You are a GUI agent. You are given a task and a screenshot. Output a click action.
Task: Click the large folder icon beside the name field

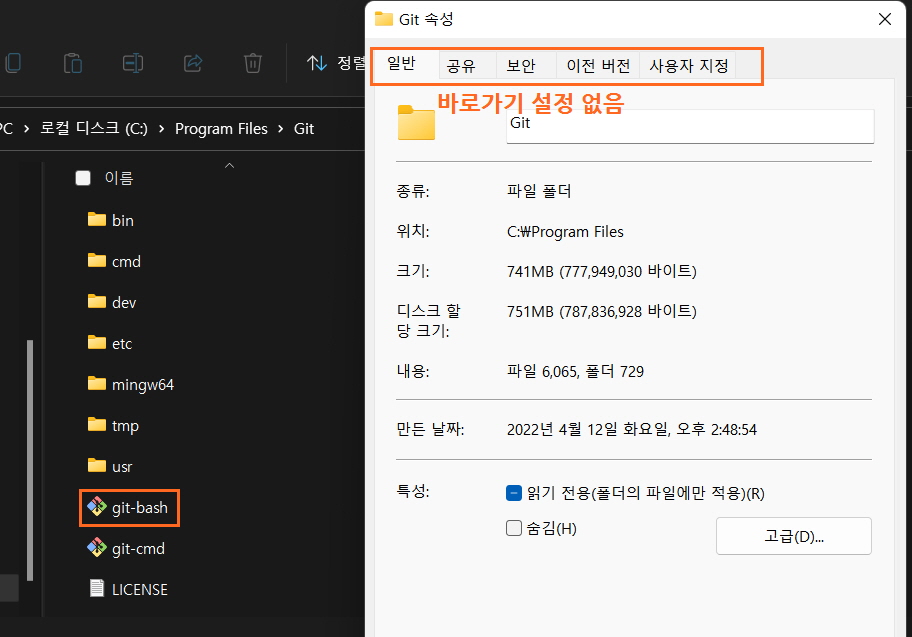[x=416, y=122]
